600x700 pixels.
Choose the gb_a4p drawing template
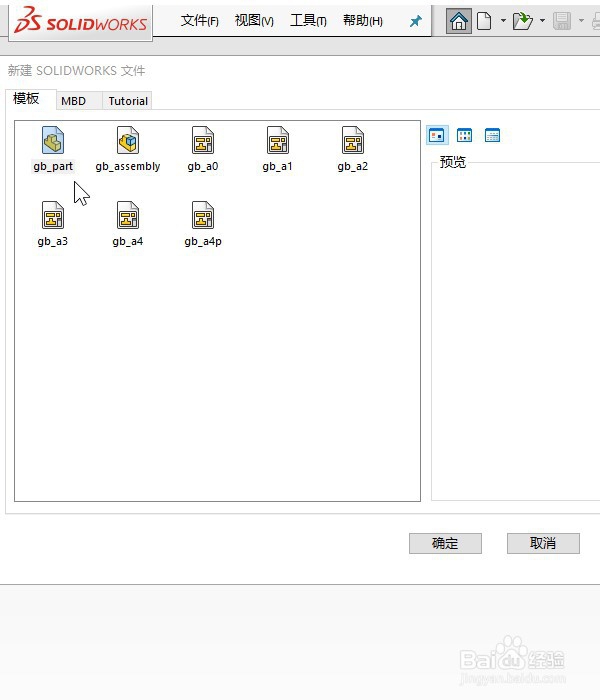pos(203,215)
